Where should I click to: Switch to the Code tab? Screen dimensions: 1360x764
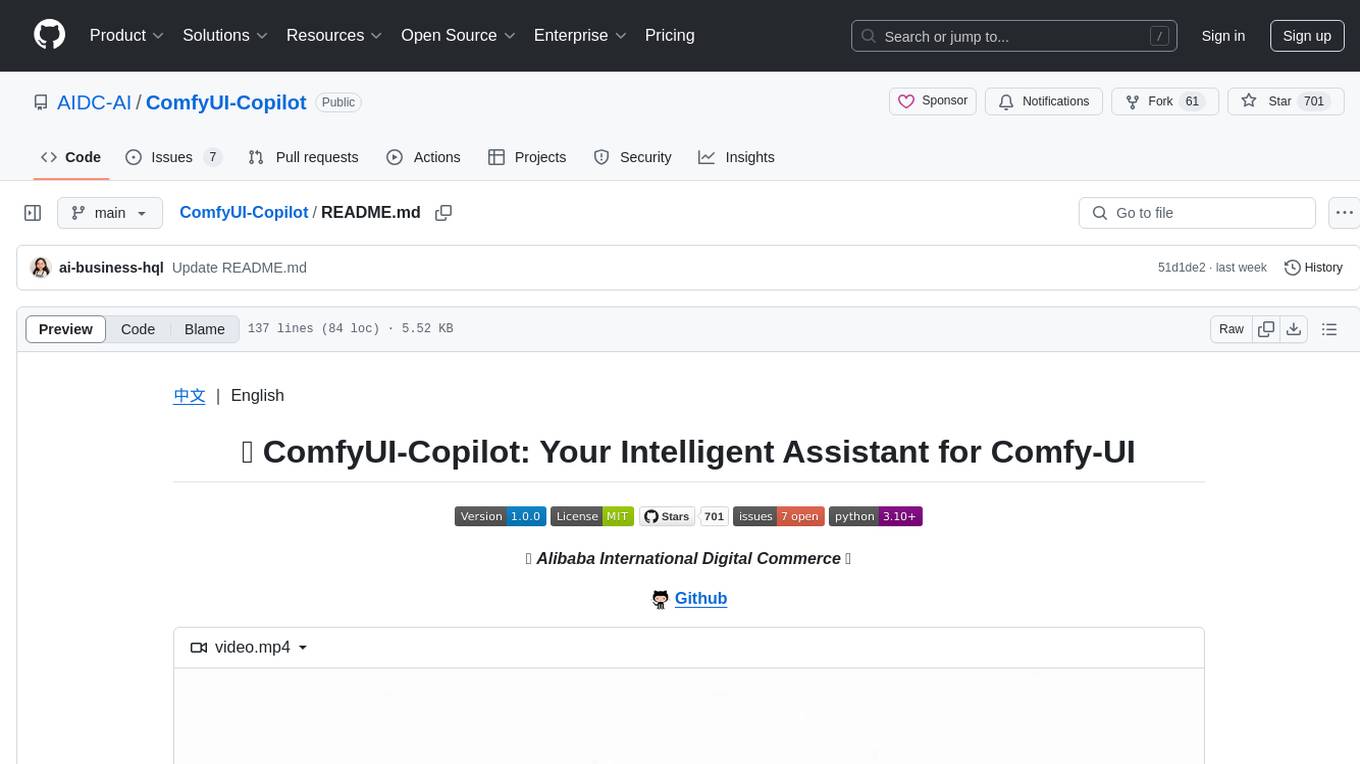(x=70, y=157)
